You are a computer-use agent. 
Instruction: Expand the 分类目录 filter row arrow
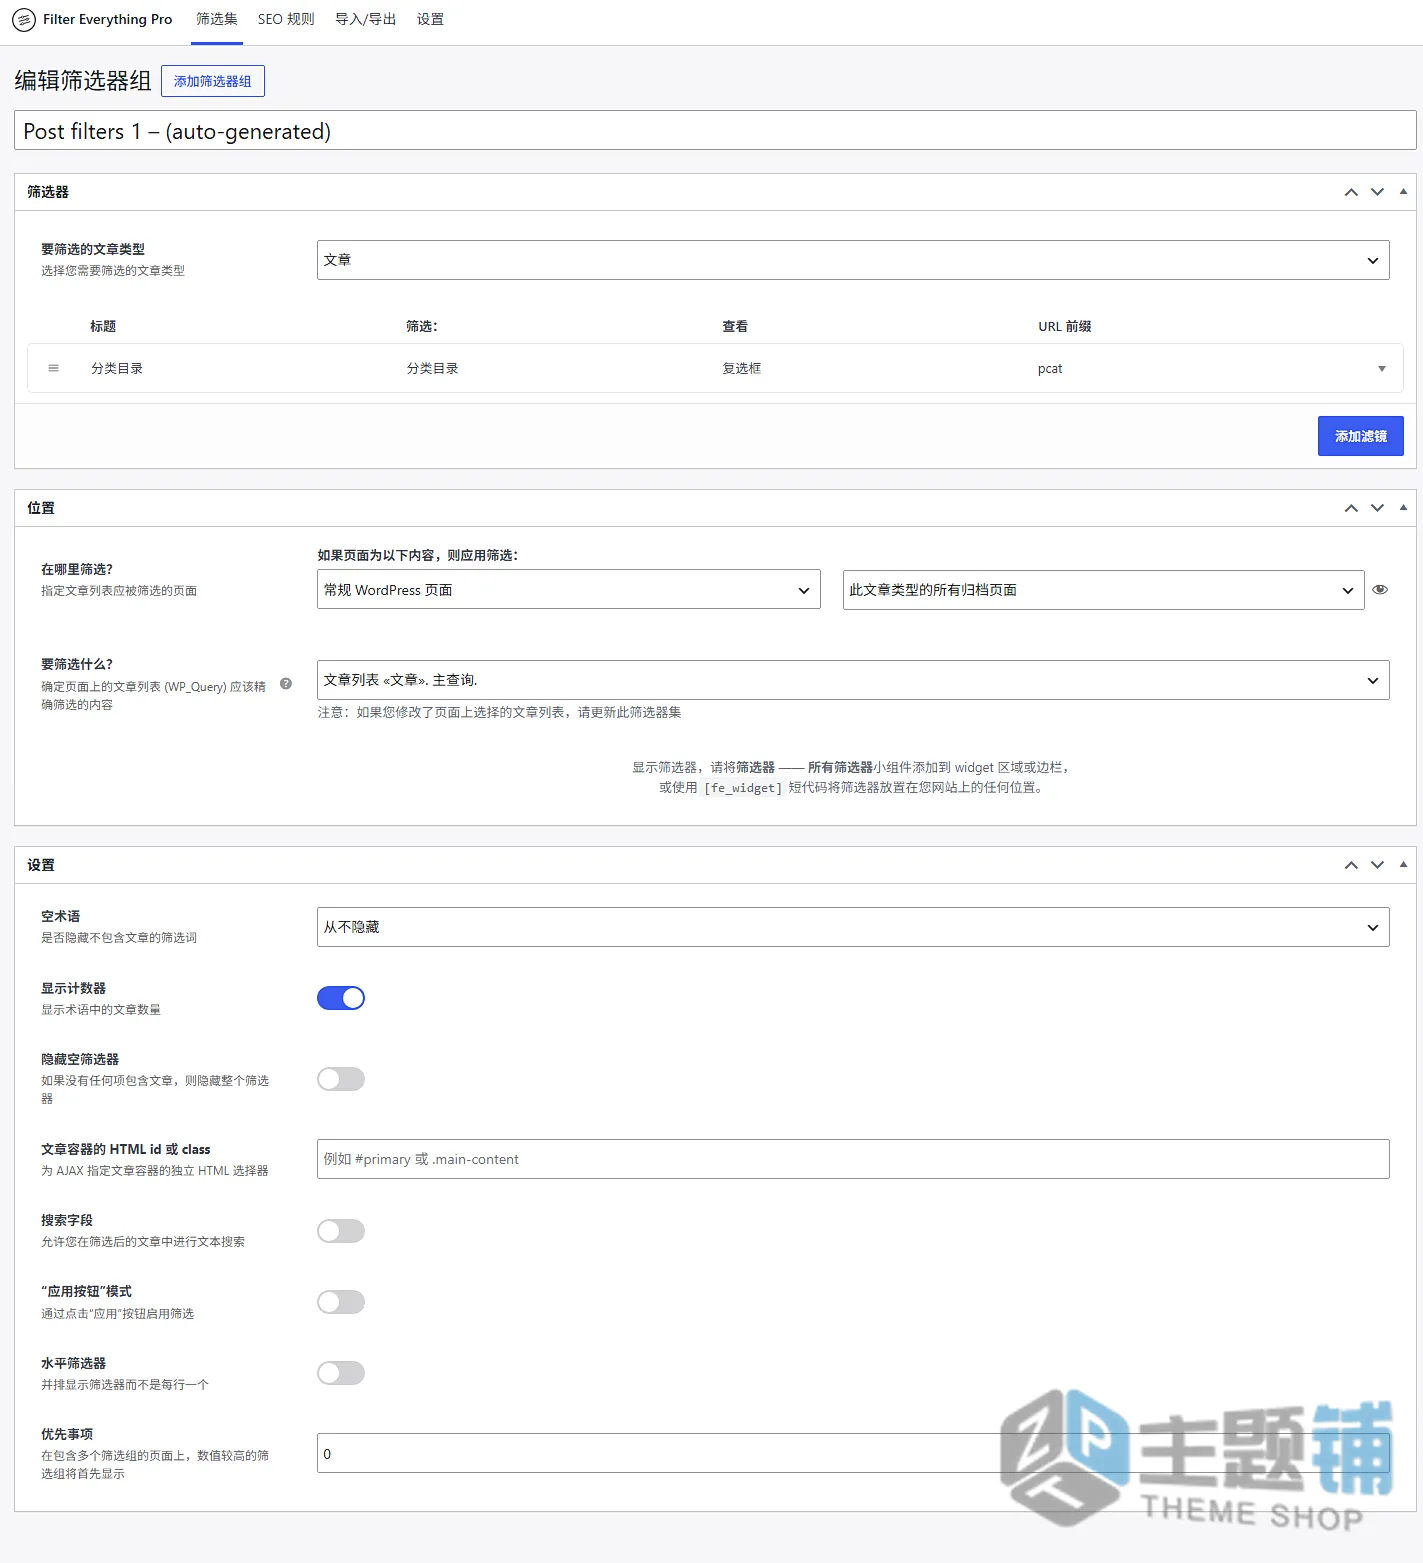pos(1382,369)
